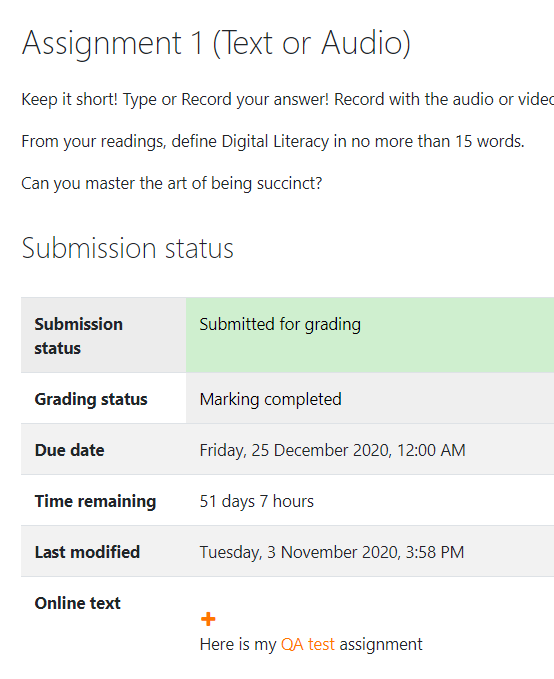554x679 pixels.
Task: Open the orange "QA test" link
Action: click(308, 644)
